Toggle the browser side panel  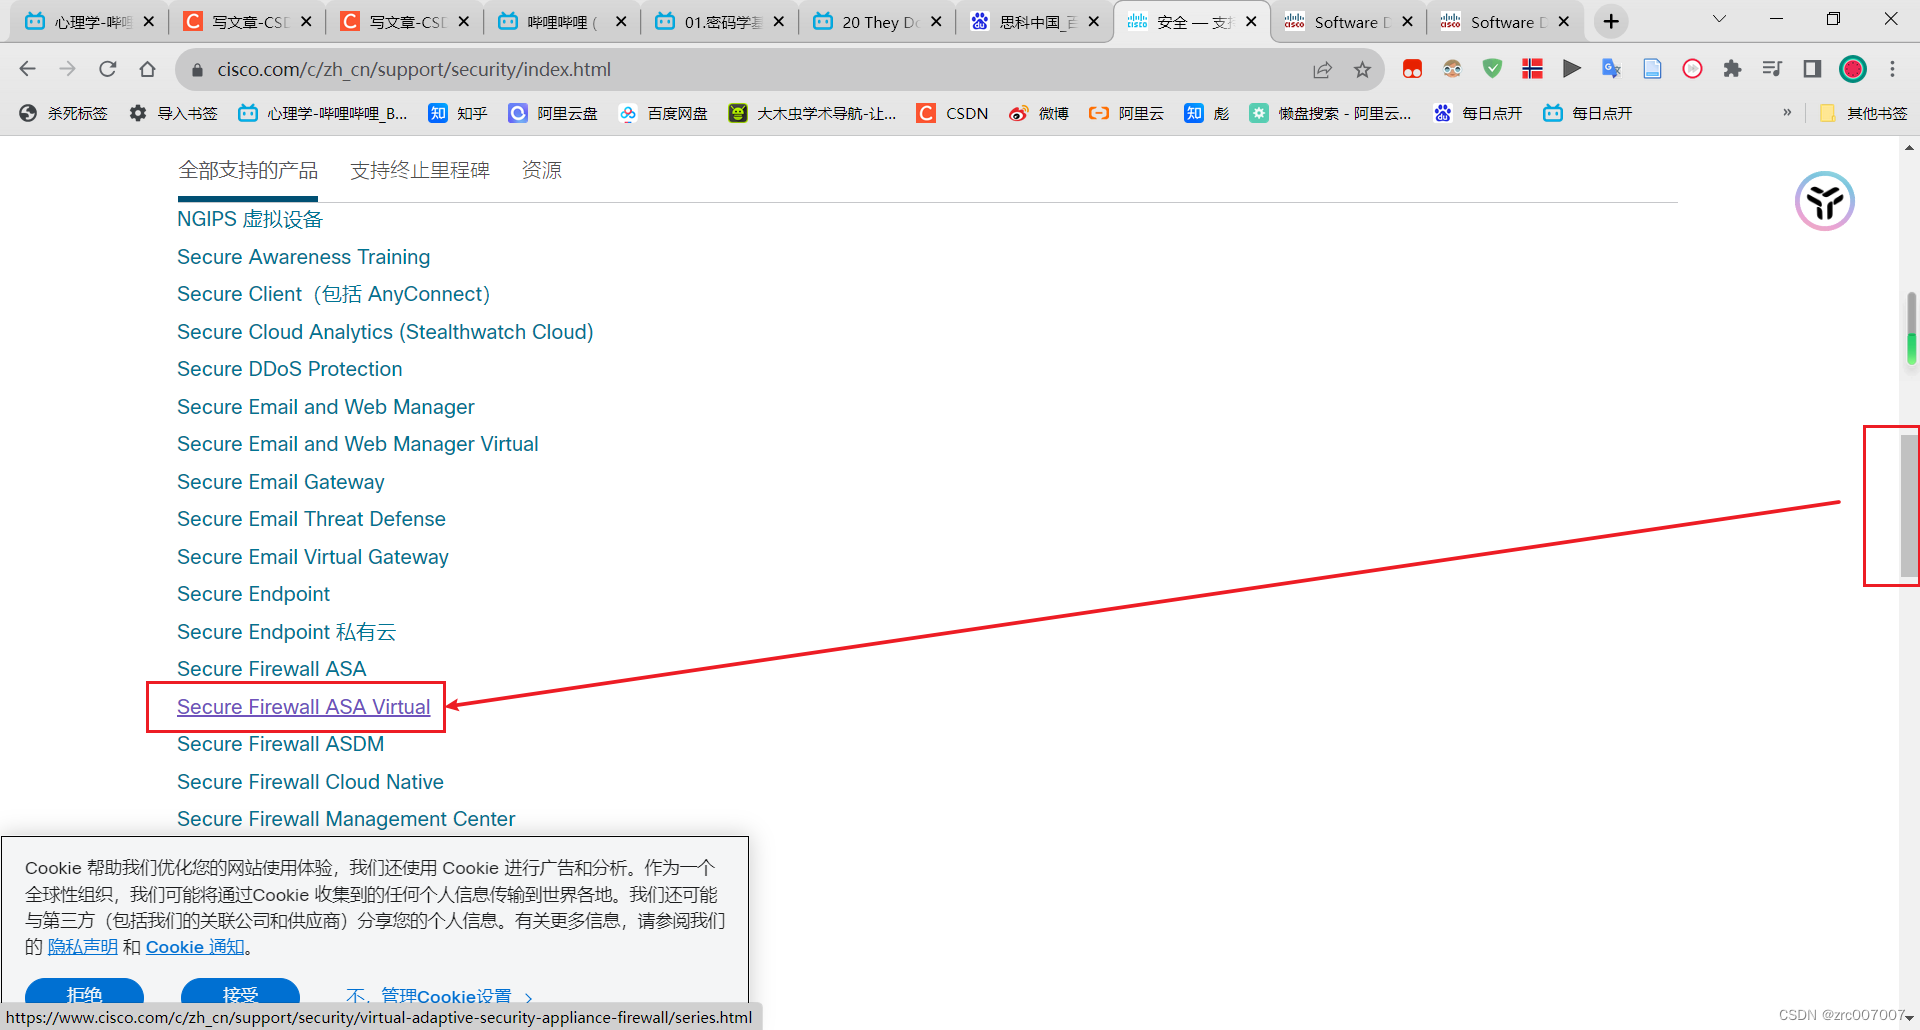[x=1812, y=69]
